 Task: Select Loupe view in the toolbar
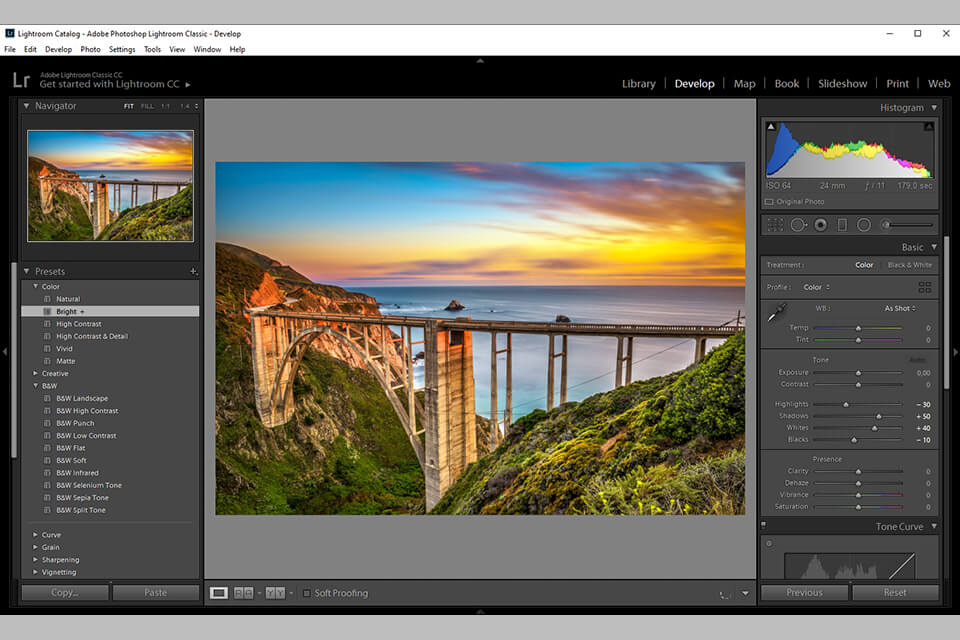217,592
